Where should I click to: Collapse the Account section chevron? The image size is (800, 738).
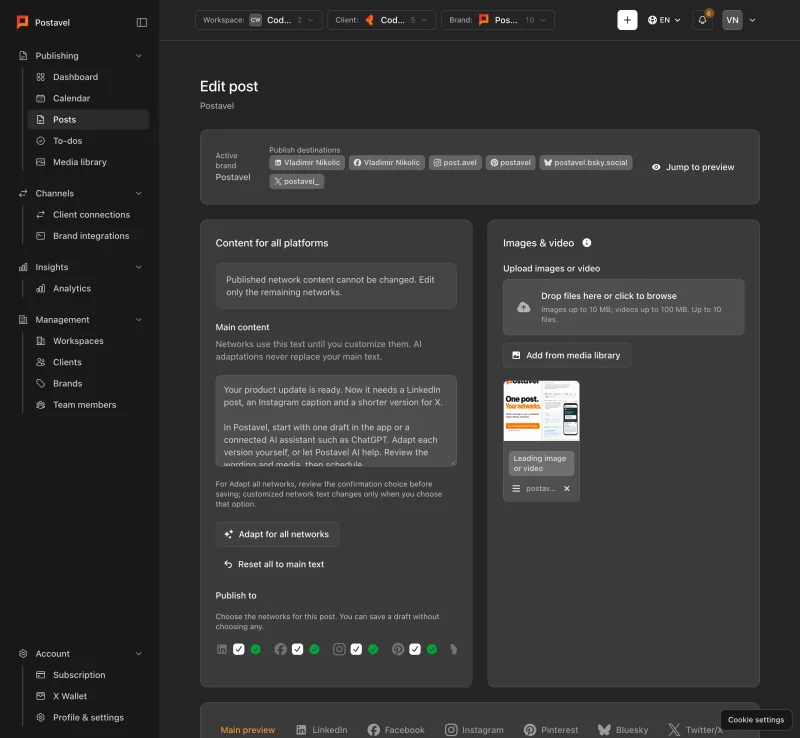[139, 654]
